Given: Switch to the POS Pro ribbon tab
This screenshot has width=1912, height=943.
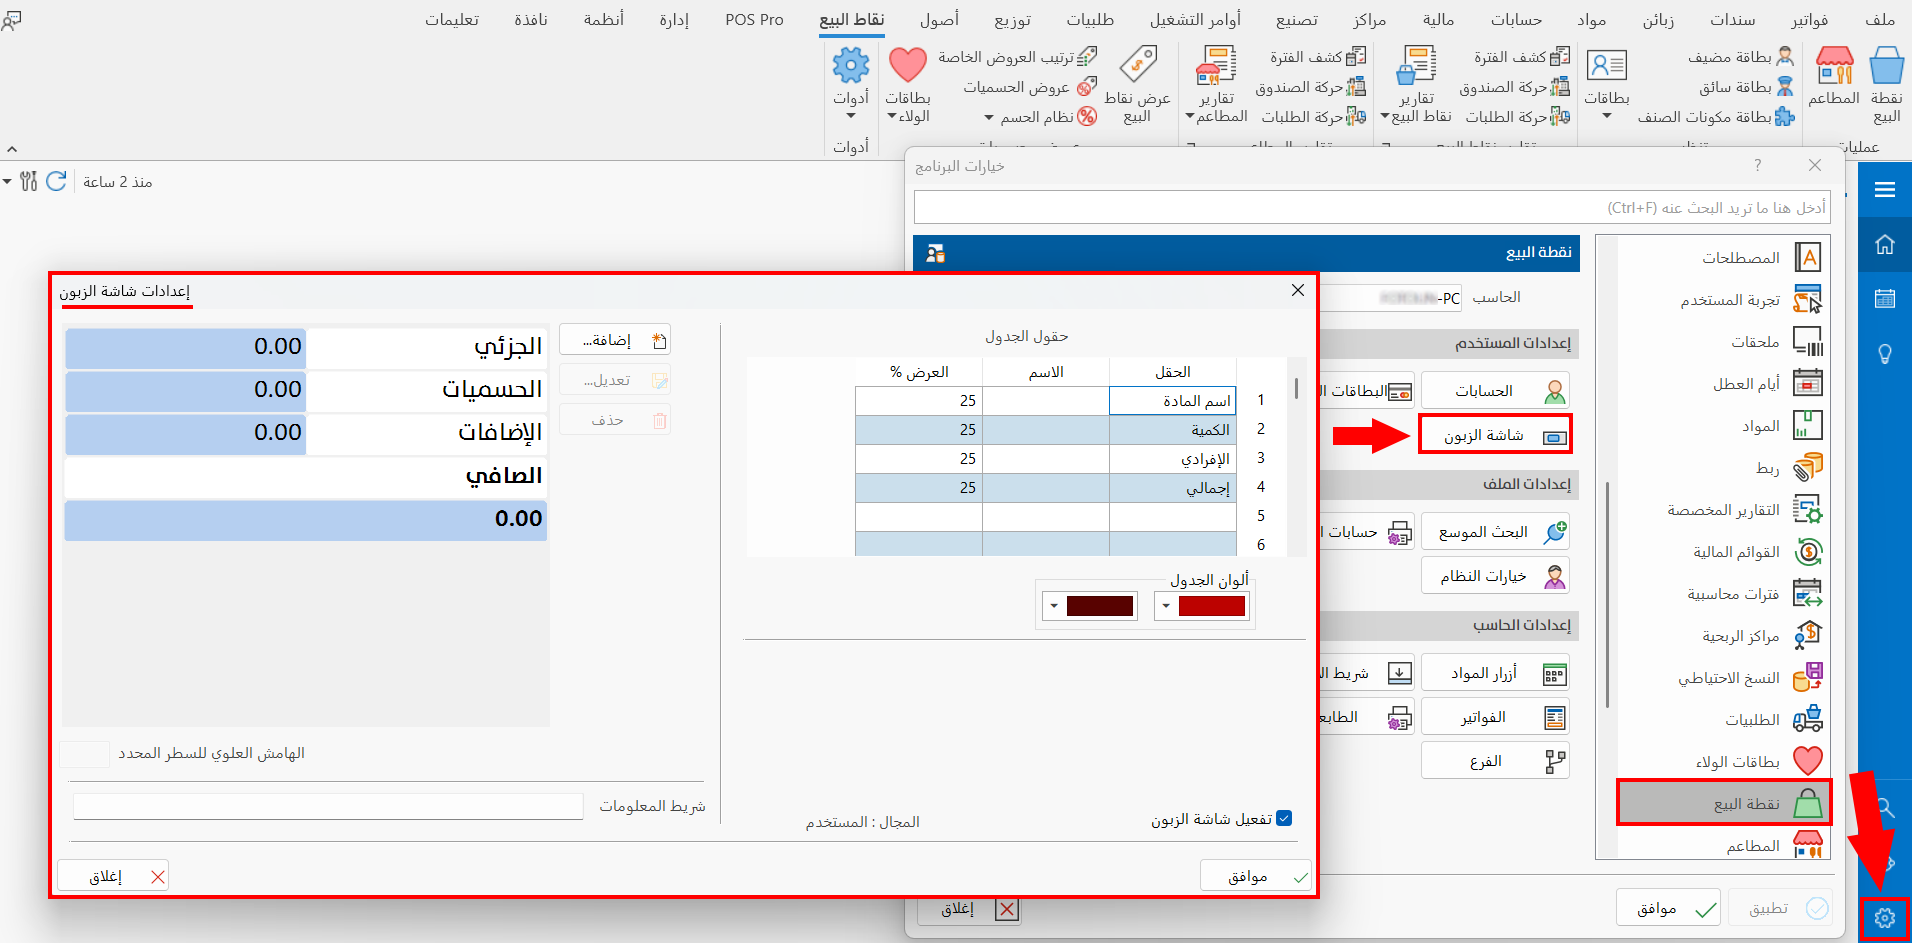Looking at the screenshot, I should (754, 19).
